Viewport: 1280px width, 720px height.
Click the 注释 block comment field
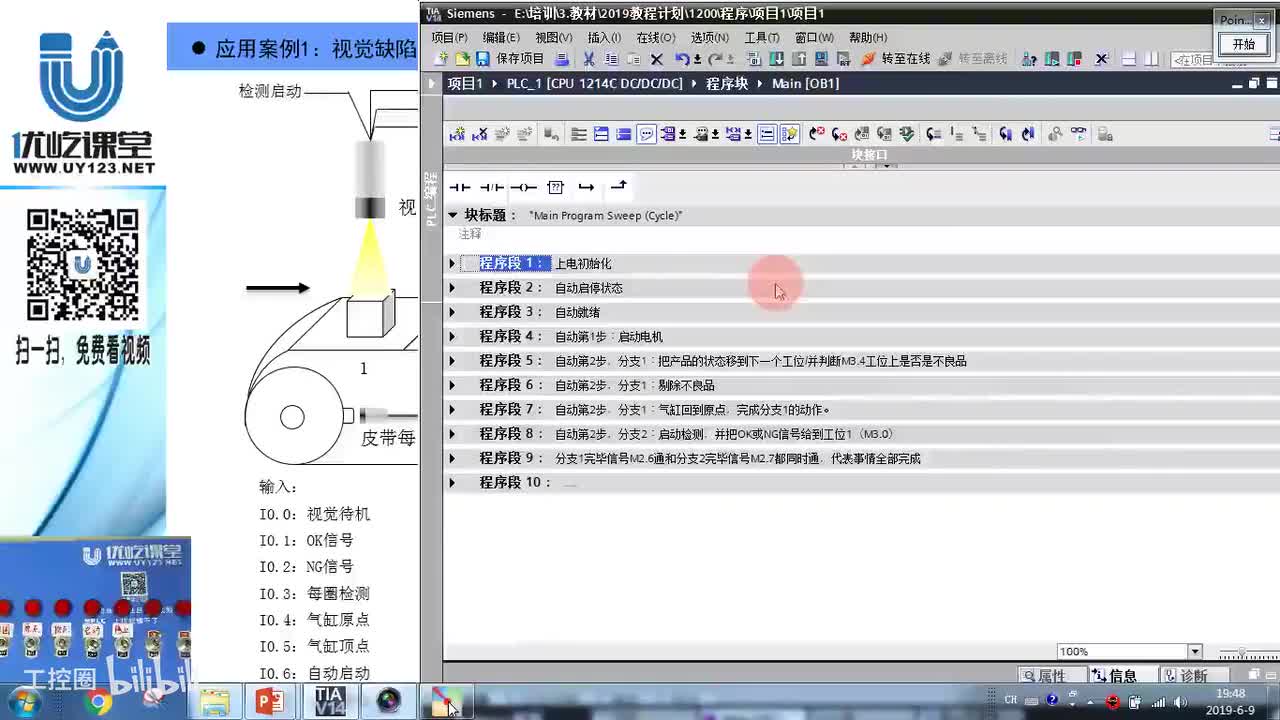[470, 234]
